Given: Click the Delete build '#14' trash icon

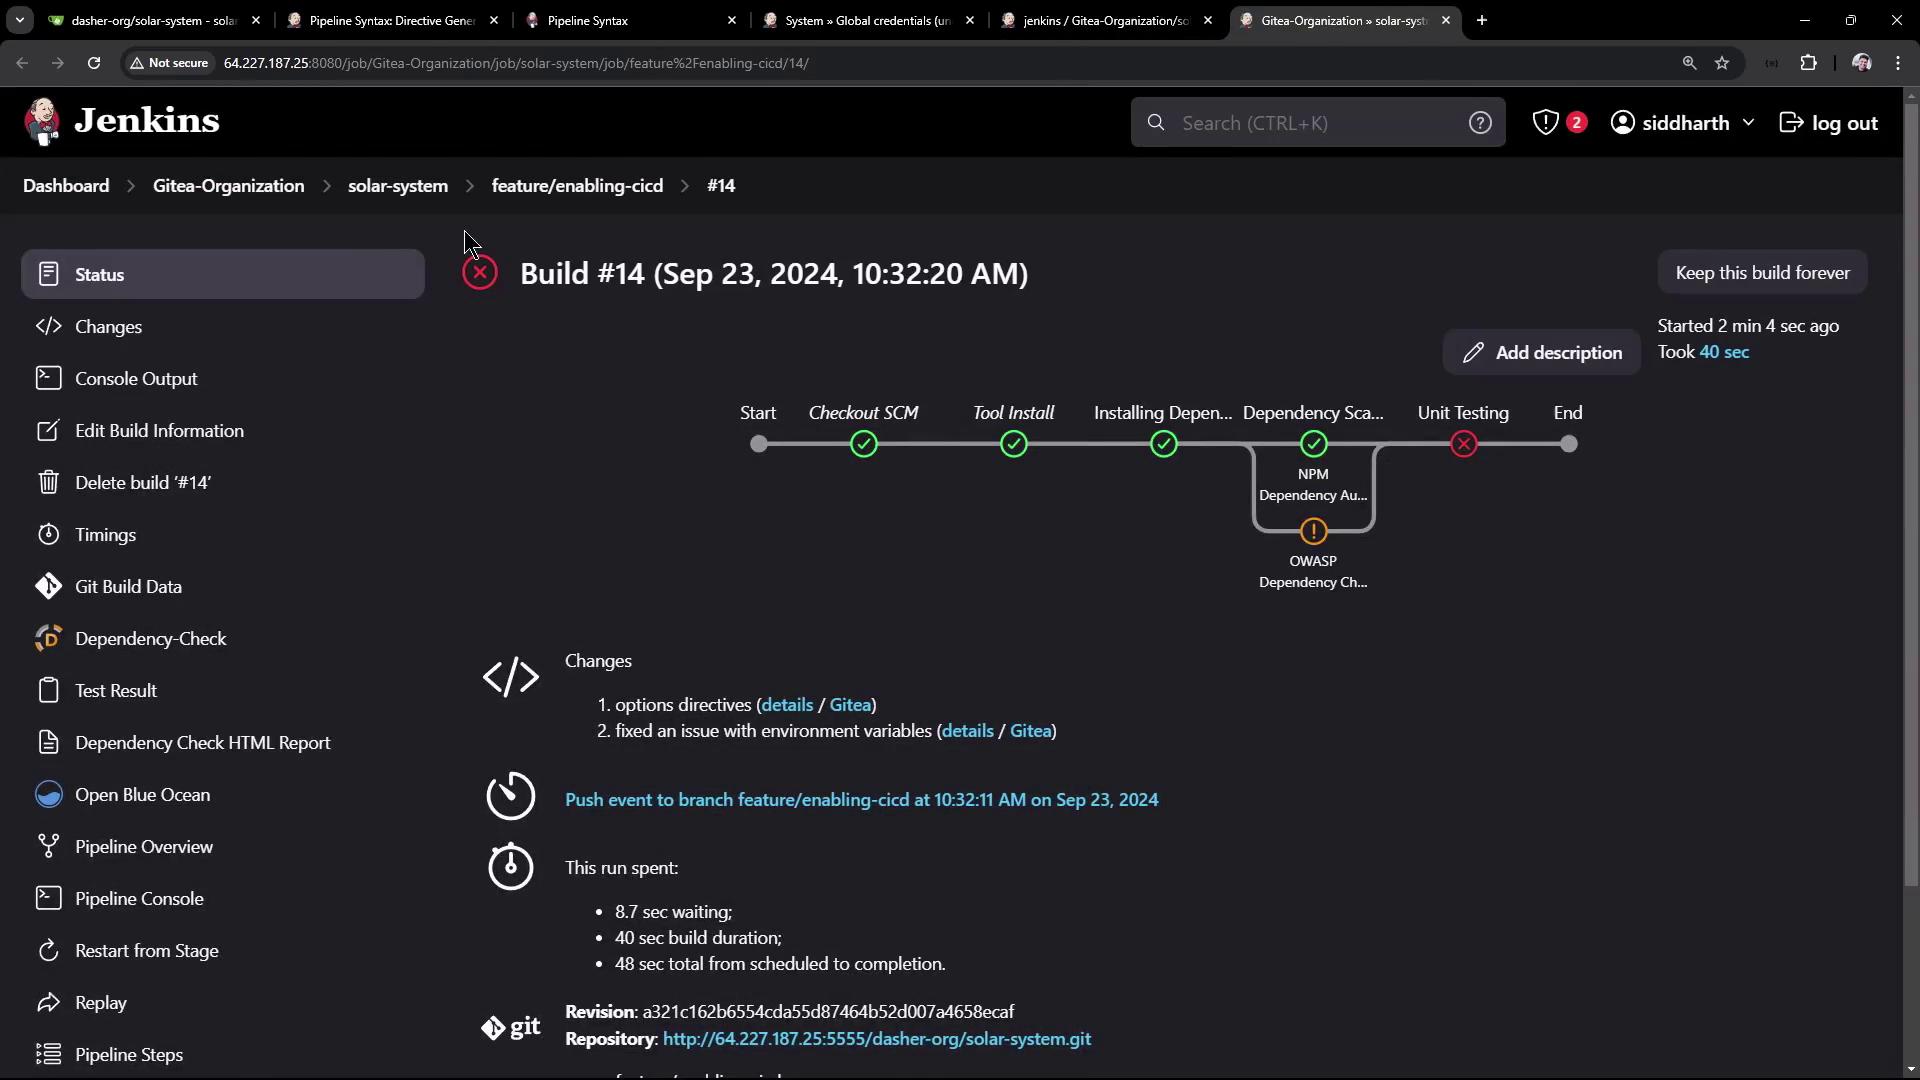Looking at the screenshot, I should click(48, 482).
